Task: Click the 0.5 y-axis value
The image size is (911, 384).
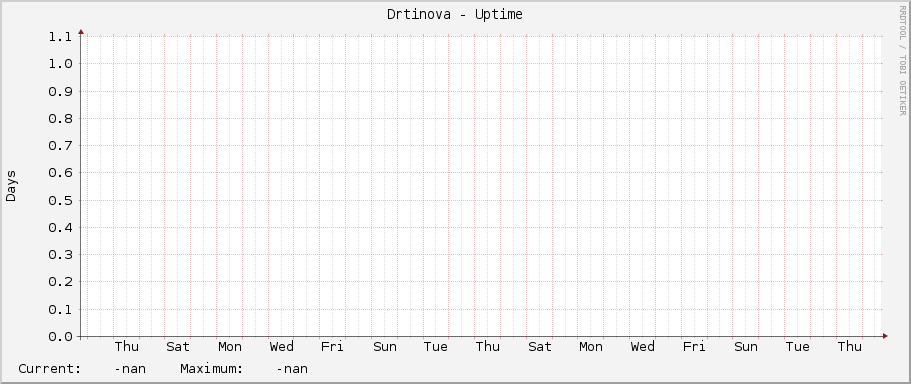Action: pyautogui.click(x=60, y=200)
